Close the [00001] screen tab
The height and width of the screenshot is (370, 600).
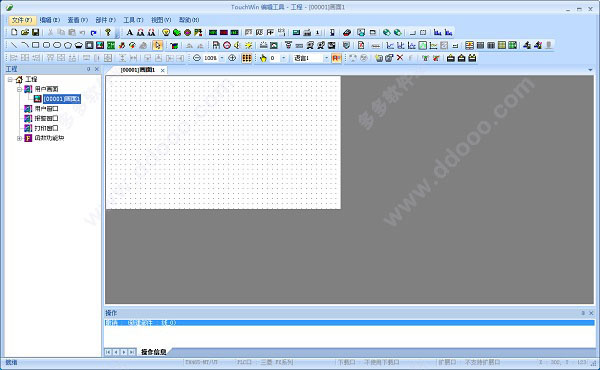point(163,70)
